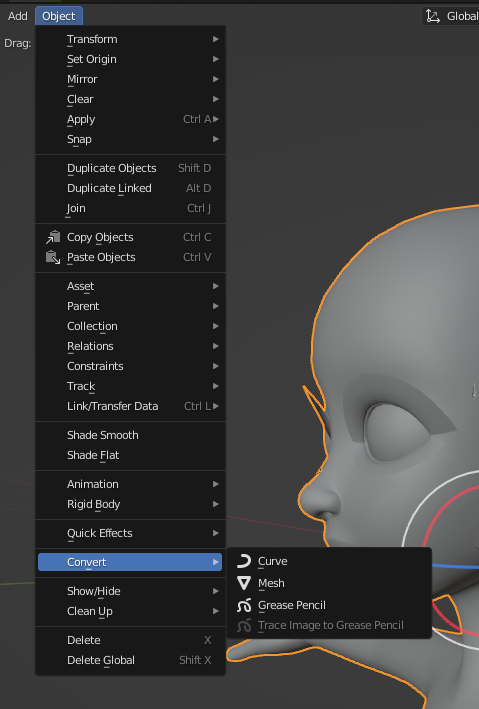Expand the Apply submenu
Viewport: 479px width, 709px height.
(130, 119)
